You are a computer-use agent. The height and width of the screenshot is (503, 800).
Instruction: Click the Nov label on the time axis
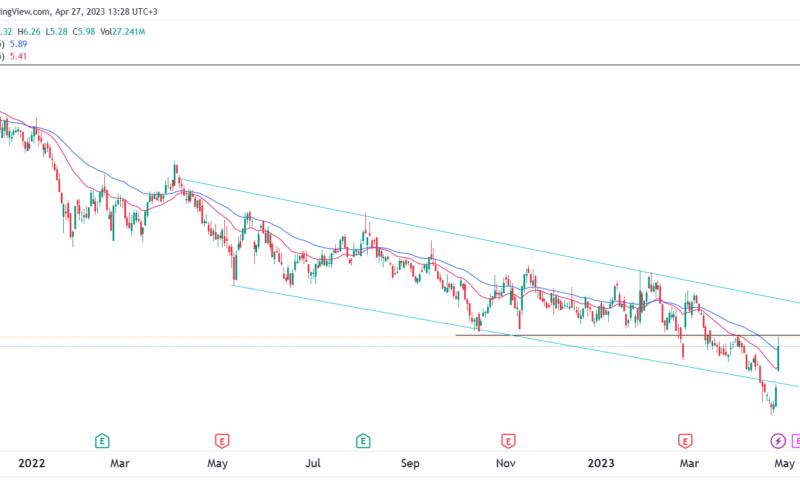click(x=506, y=463)
